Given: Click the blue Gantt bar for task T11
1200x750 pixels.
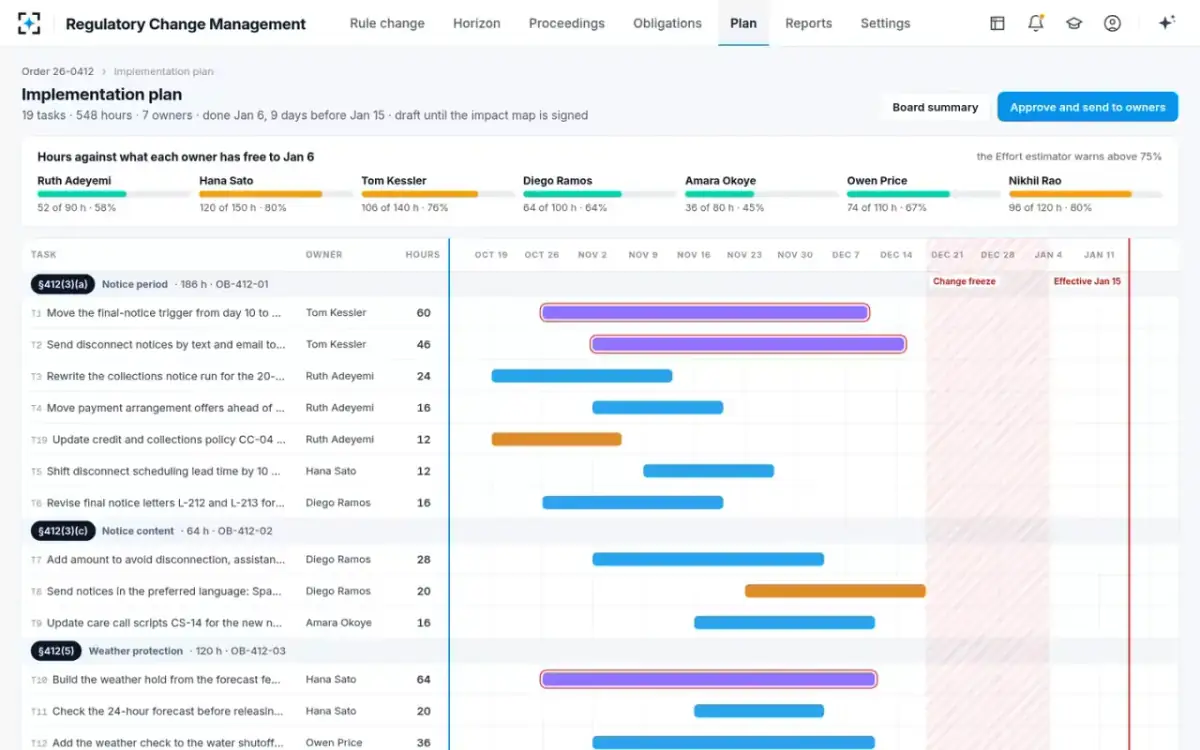Looking at the screenshot, I should pos(759,711).
